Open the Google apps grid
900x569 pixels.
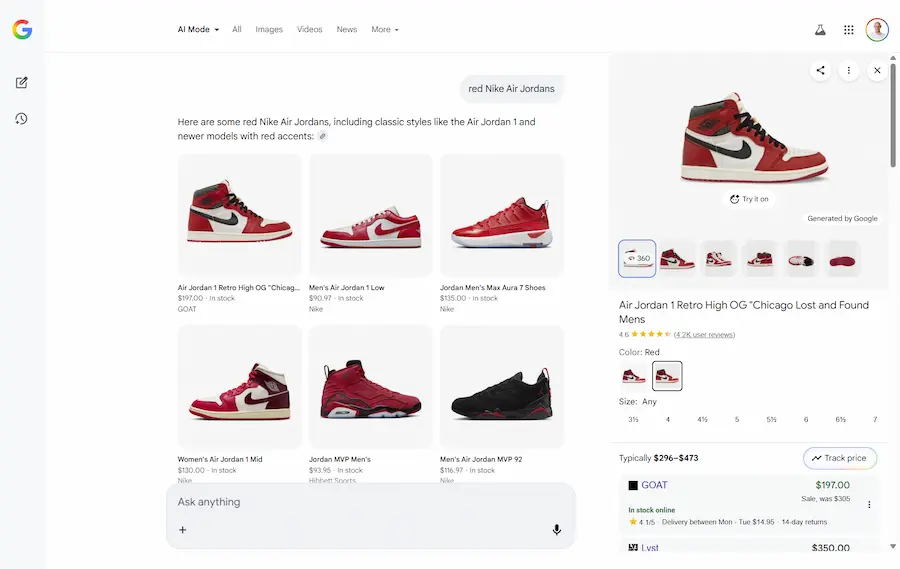click(849, 30)
